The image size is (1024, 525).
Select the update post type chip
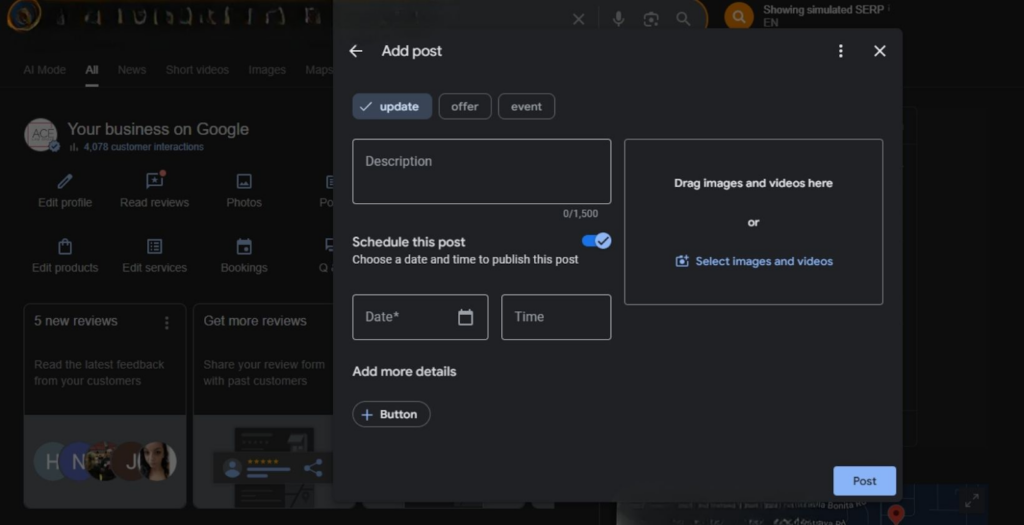(392, 107)
